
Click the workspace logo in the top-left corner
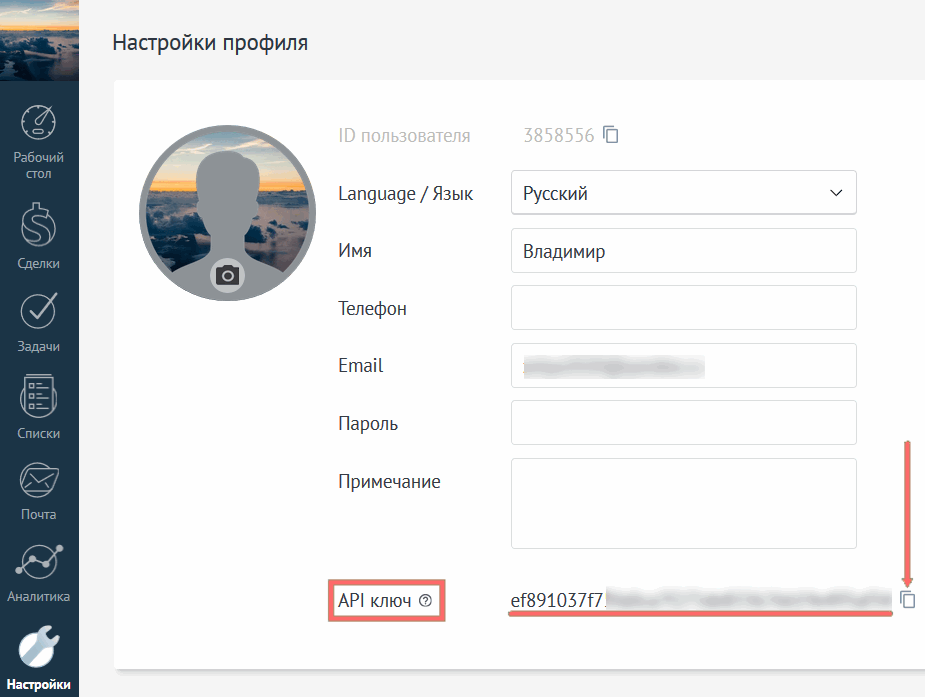tap(39, 40)
